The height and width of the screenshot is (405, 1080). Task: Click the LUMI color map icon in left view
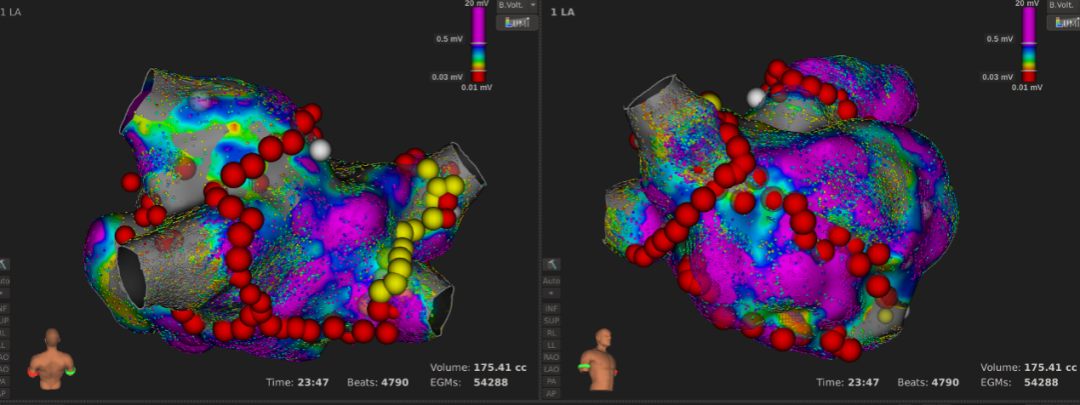coord(517,23)
